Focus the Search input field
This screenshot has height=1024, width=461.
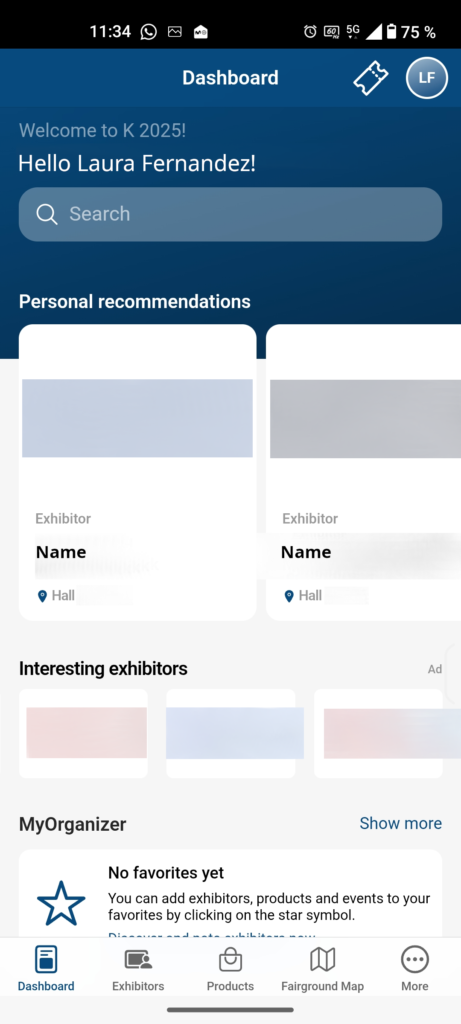(230, 214)
